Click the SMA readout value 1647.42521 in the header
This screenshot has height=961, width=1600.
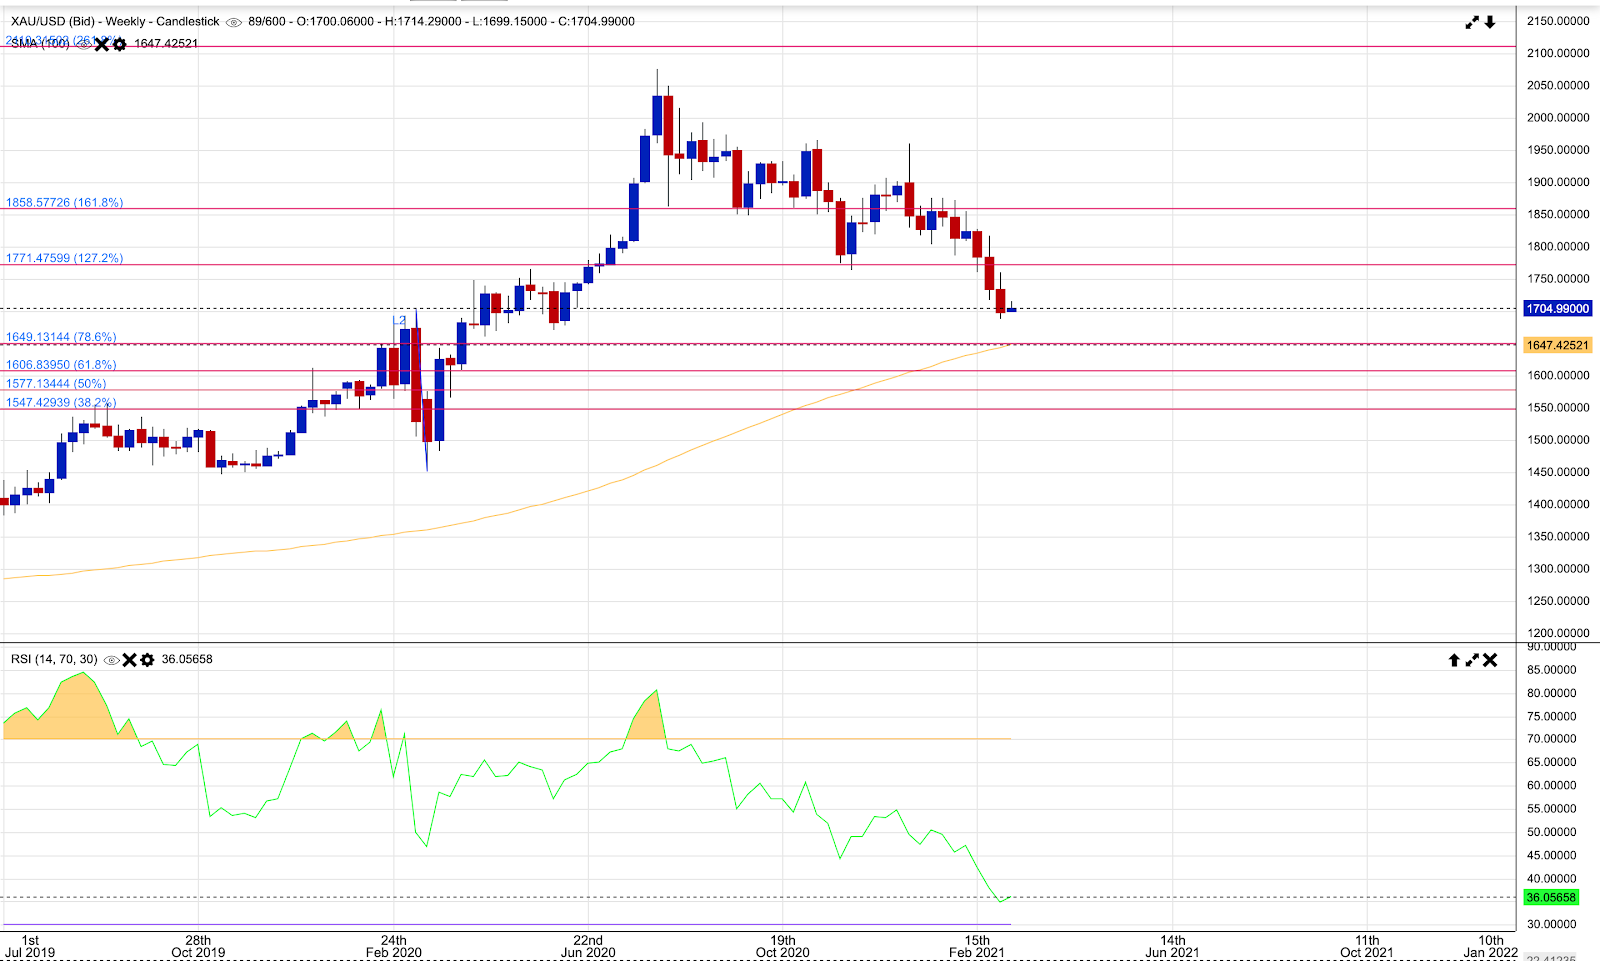(x=166, y=44)
